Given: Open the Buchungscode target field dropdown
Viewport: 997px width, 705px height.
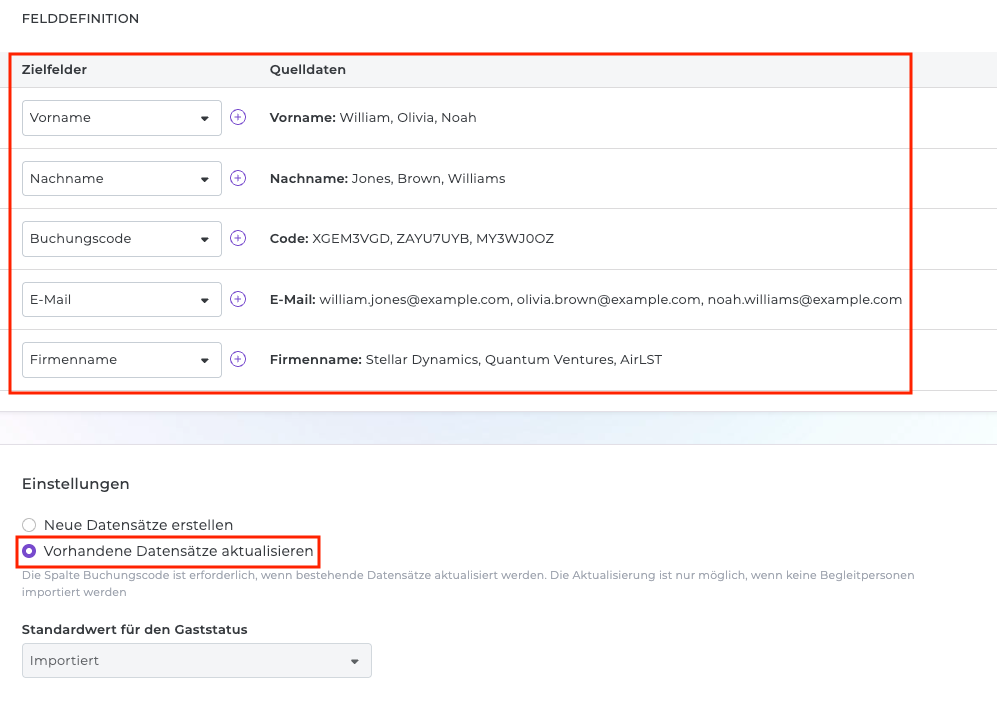Looking at the screenshot, I should pos(122,239).
